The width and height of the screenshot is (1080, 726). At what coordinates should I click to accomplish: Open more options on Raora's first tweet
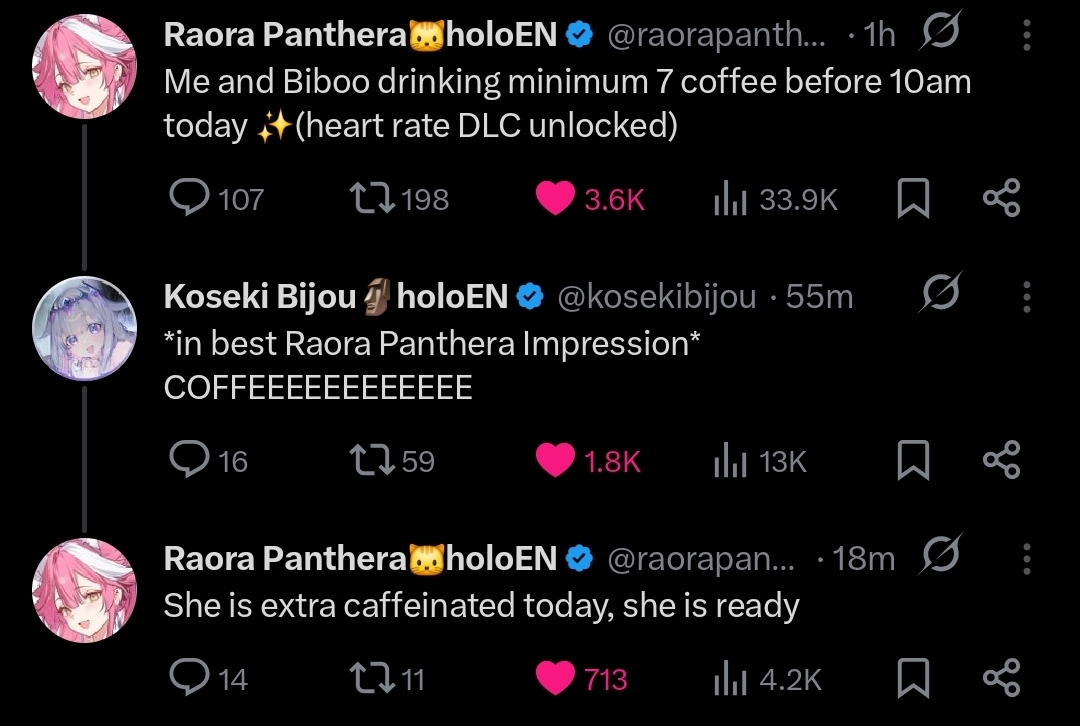click(1026, 36)
